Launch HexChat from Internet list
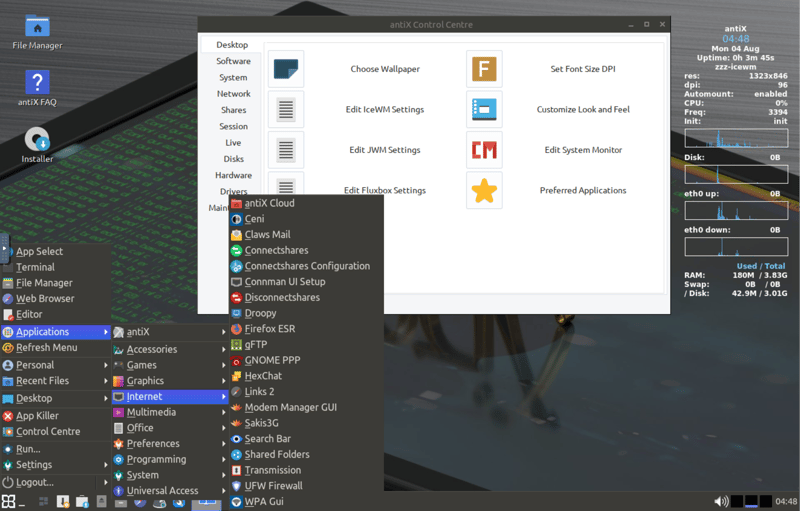This screenshot has height=511, width=800. coord(263,376)
